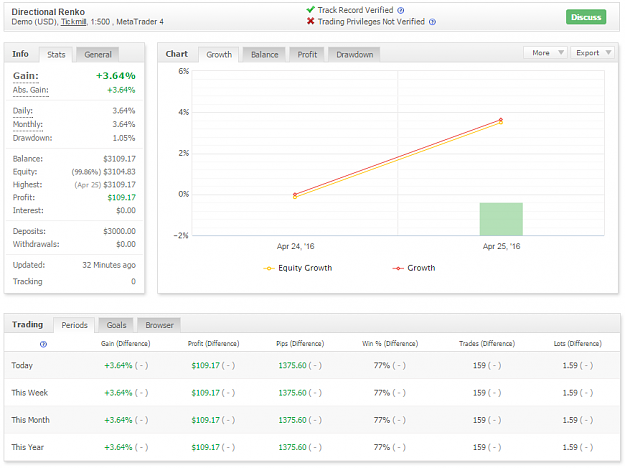
Task: Open the Periods tab in Trading
Action: pos(74,325)
